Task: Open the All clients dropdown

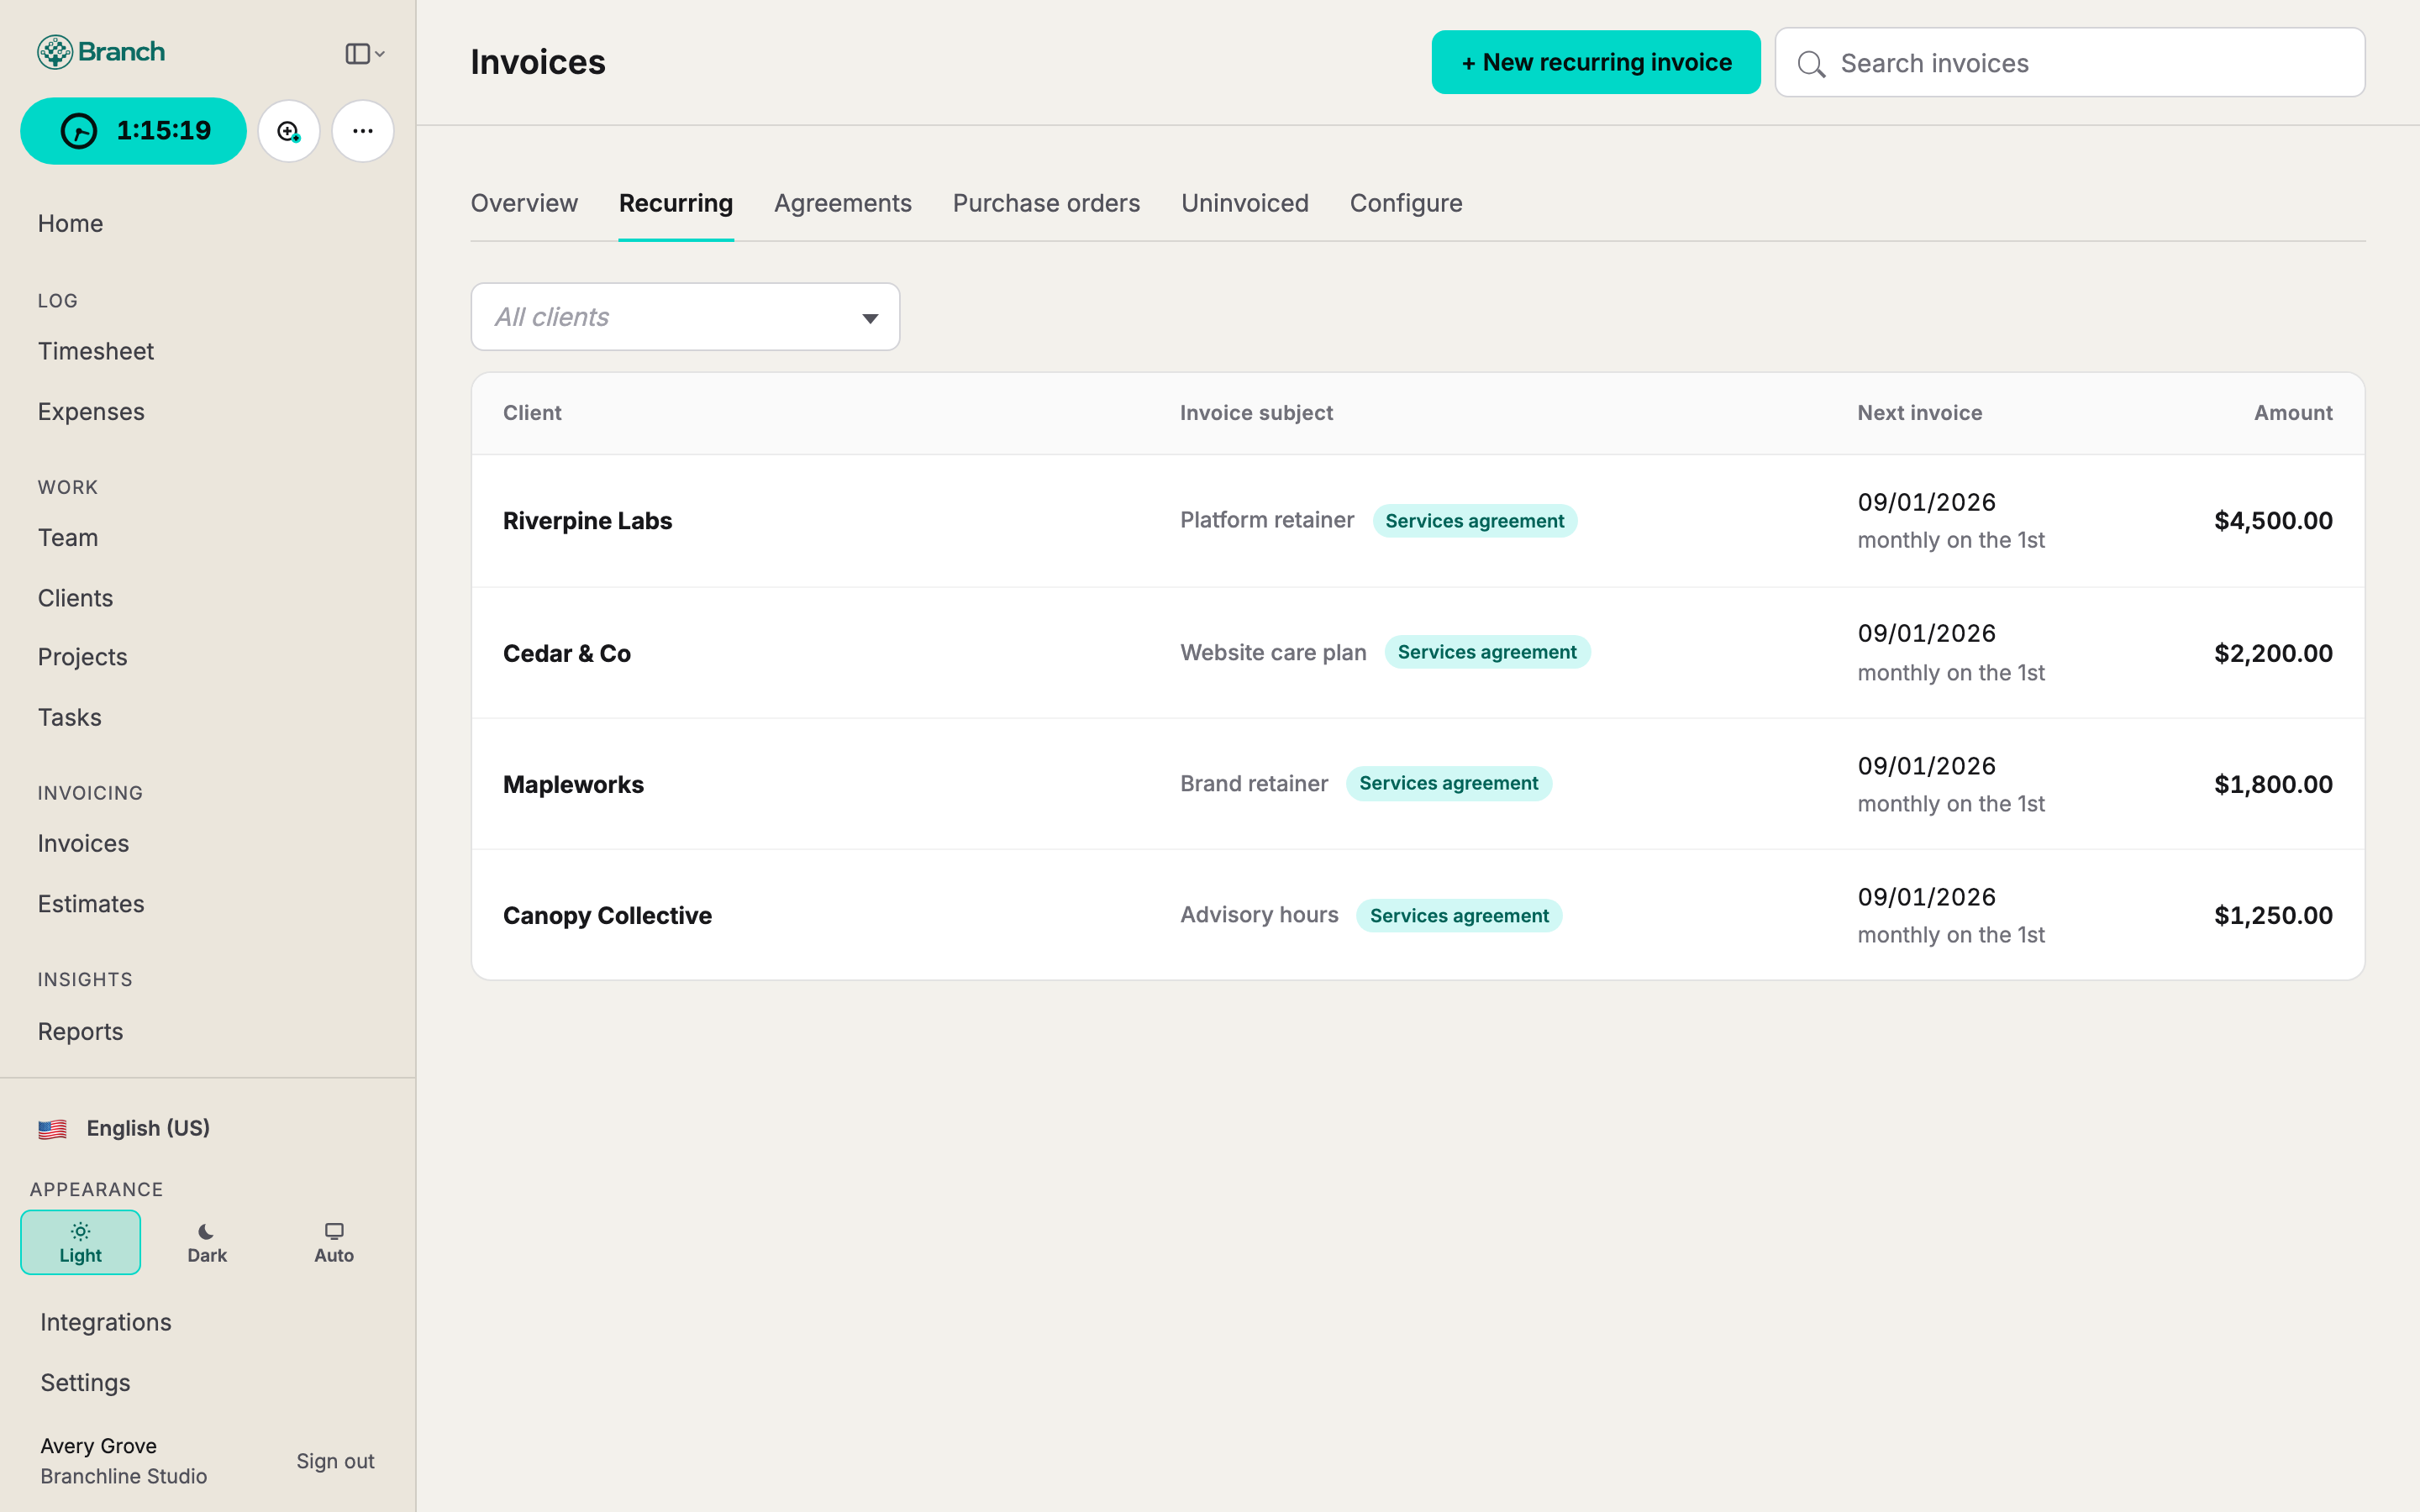Action: pos(685,317)
